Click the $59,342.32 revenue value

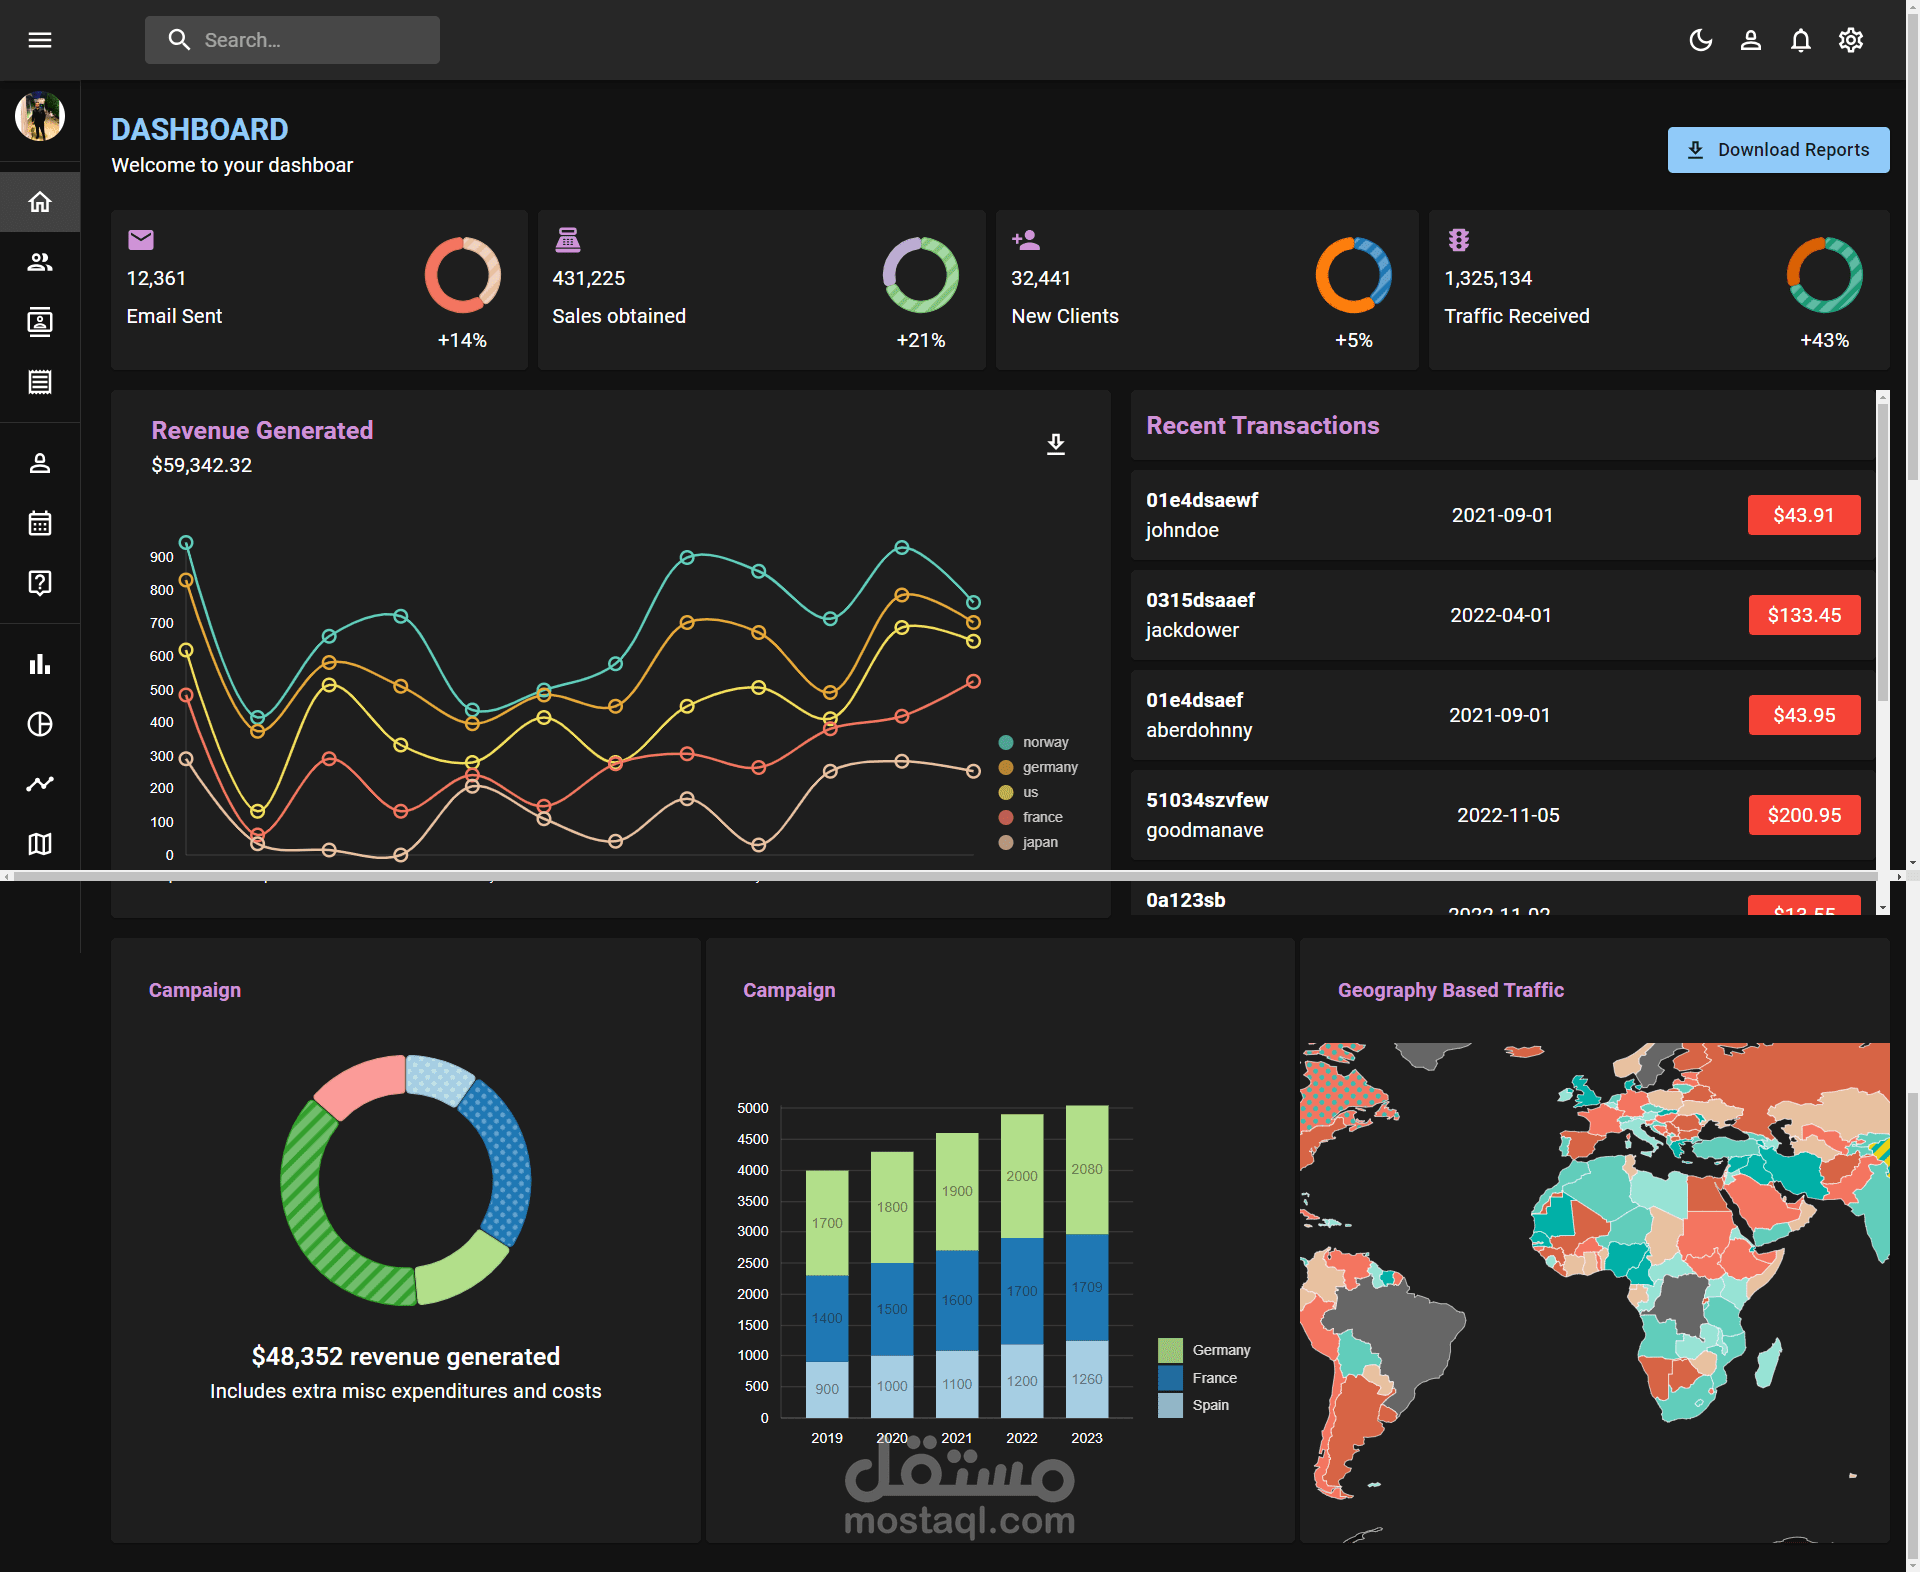201,465
